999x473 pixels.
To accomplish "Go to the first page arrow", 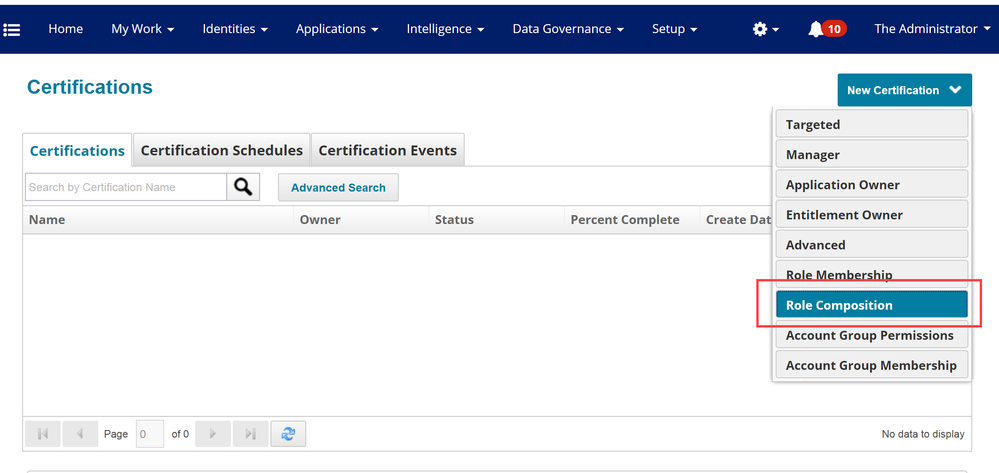I will coord(43,434).
